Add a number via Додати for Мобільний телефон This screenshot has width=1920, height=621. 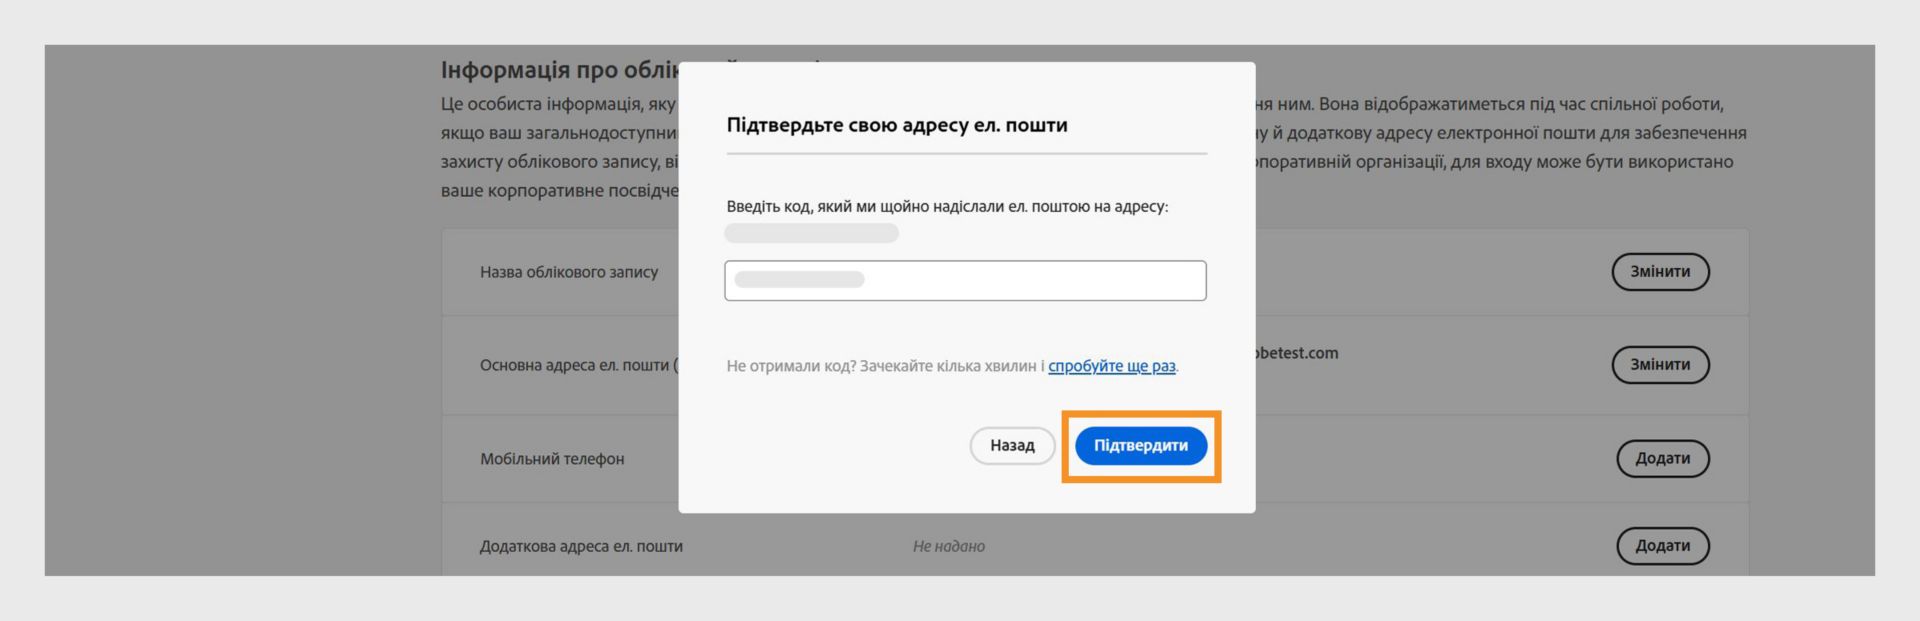point(1663,459)
